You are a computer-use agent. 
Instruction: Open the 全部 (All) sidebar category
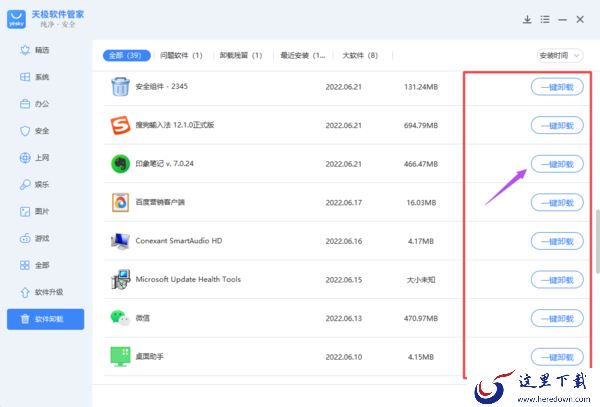[34, 265]
